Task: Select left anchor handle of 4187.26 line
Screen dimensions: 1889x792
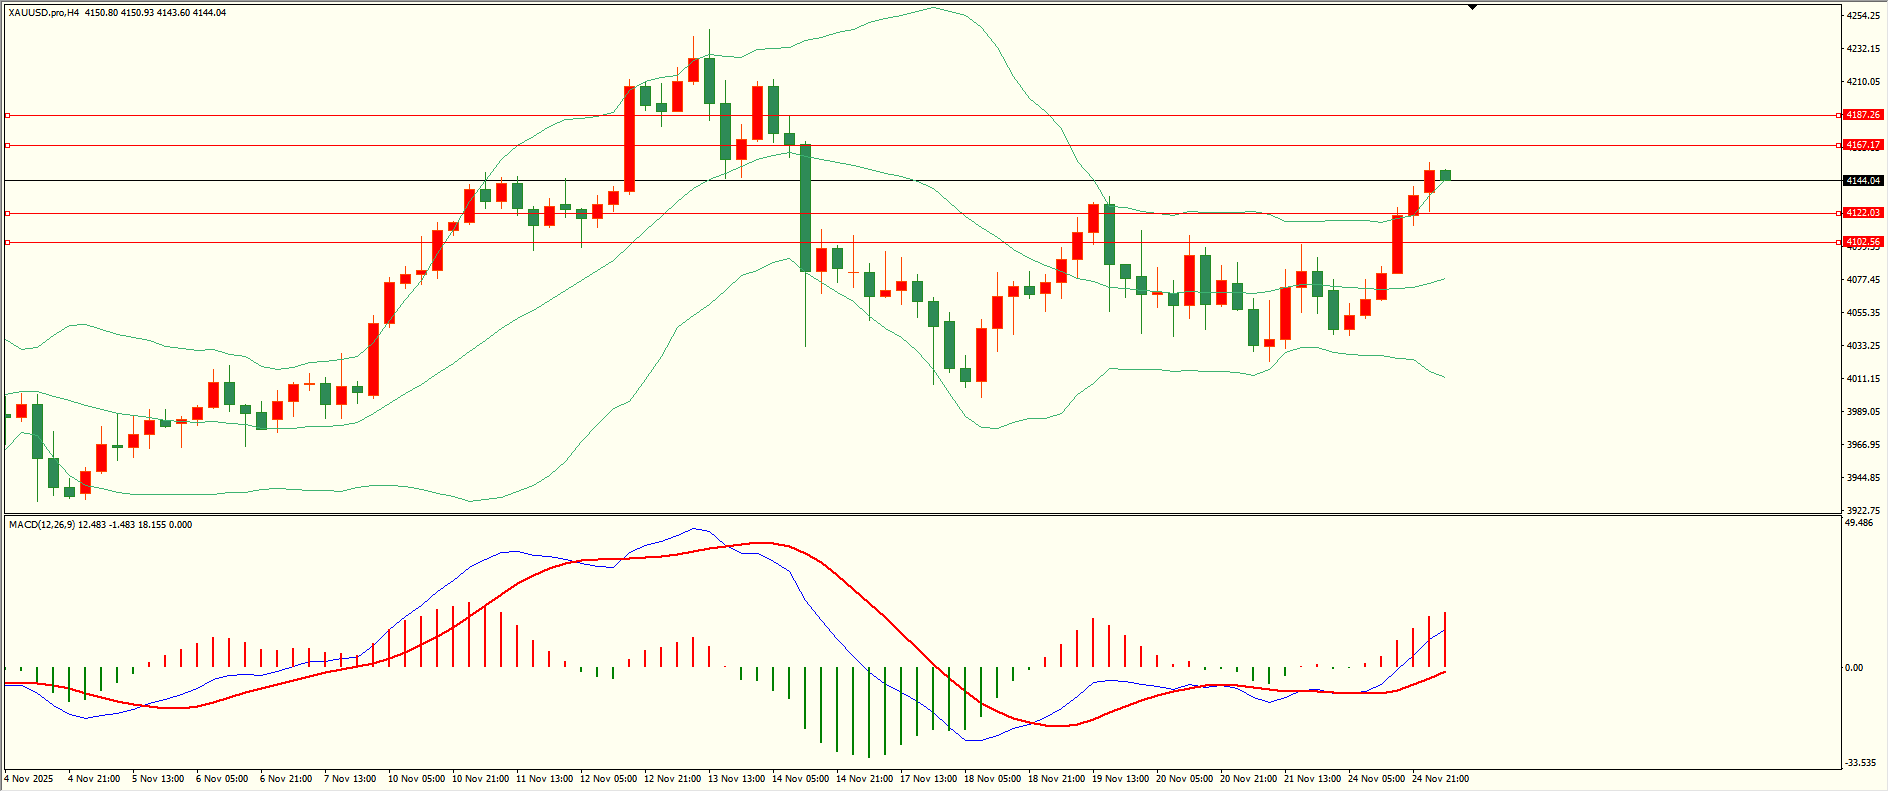Action: tap(8, 116)
